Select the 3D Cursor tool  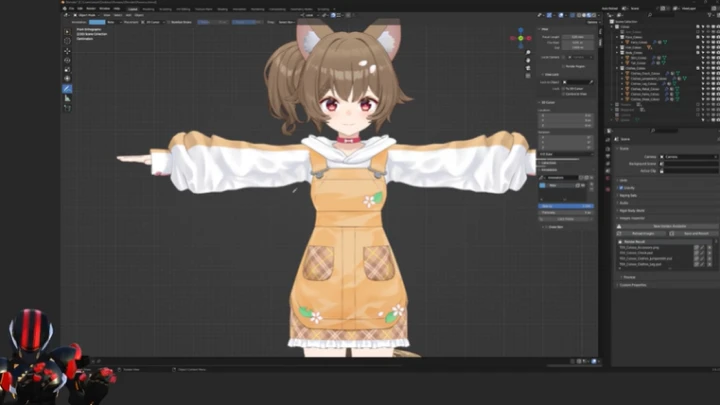68,41
